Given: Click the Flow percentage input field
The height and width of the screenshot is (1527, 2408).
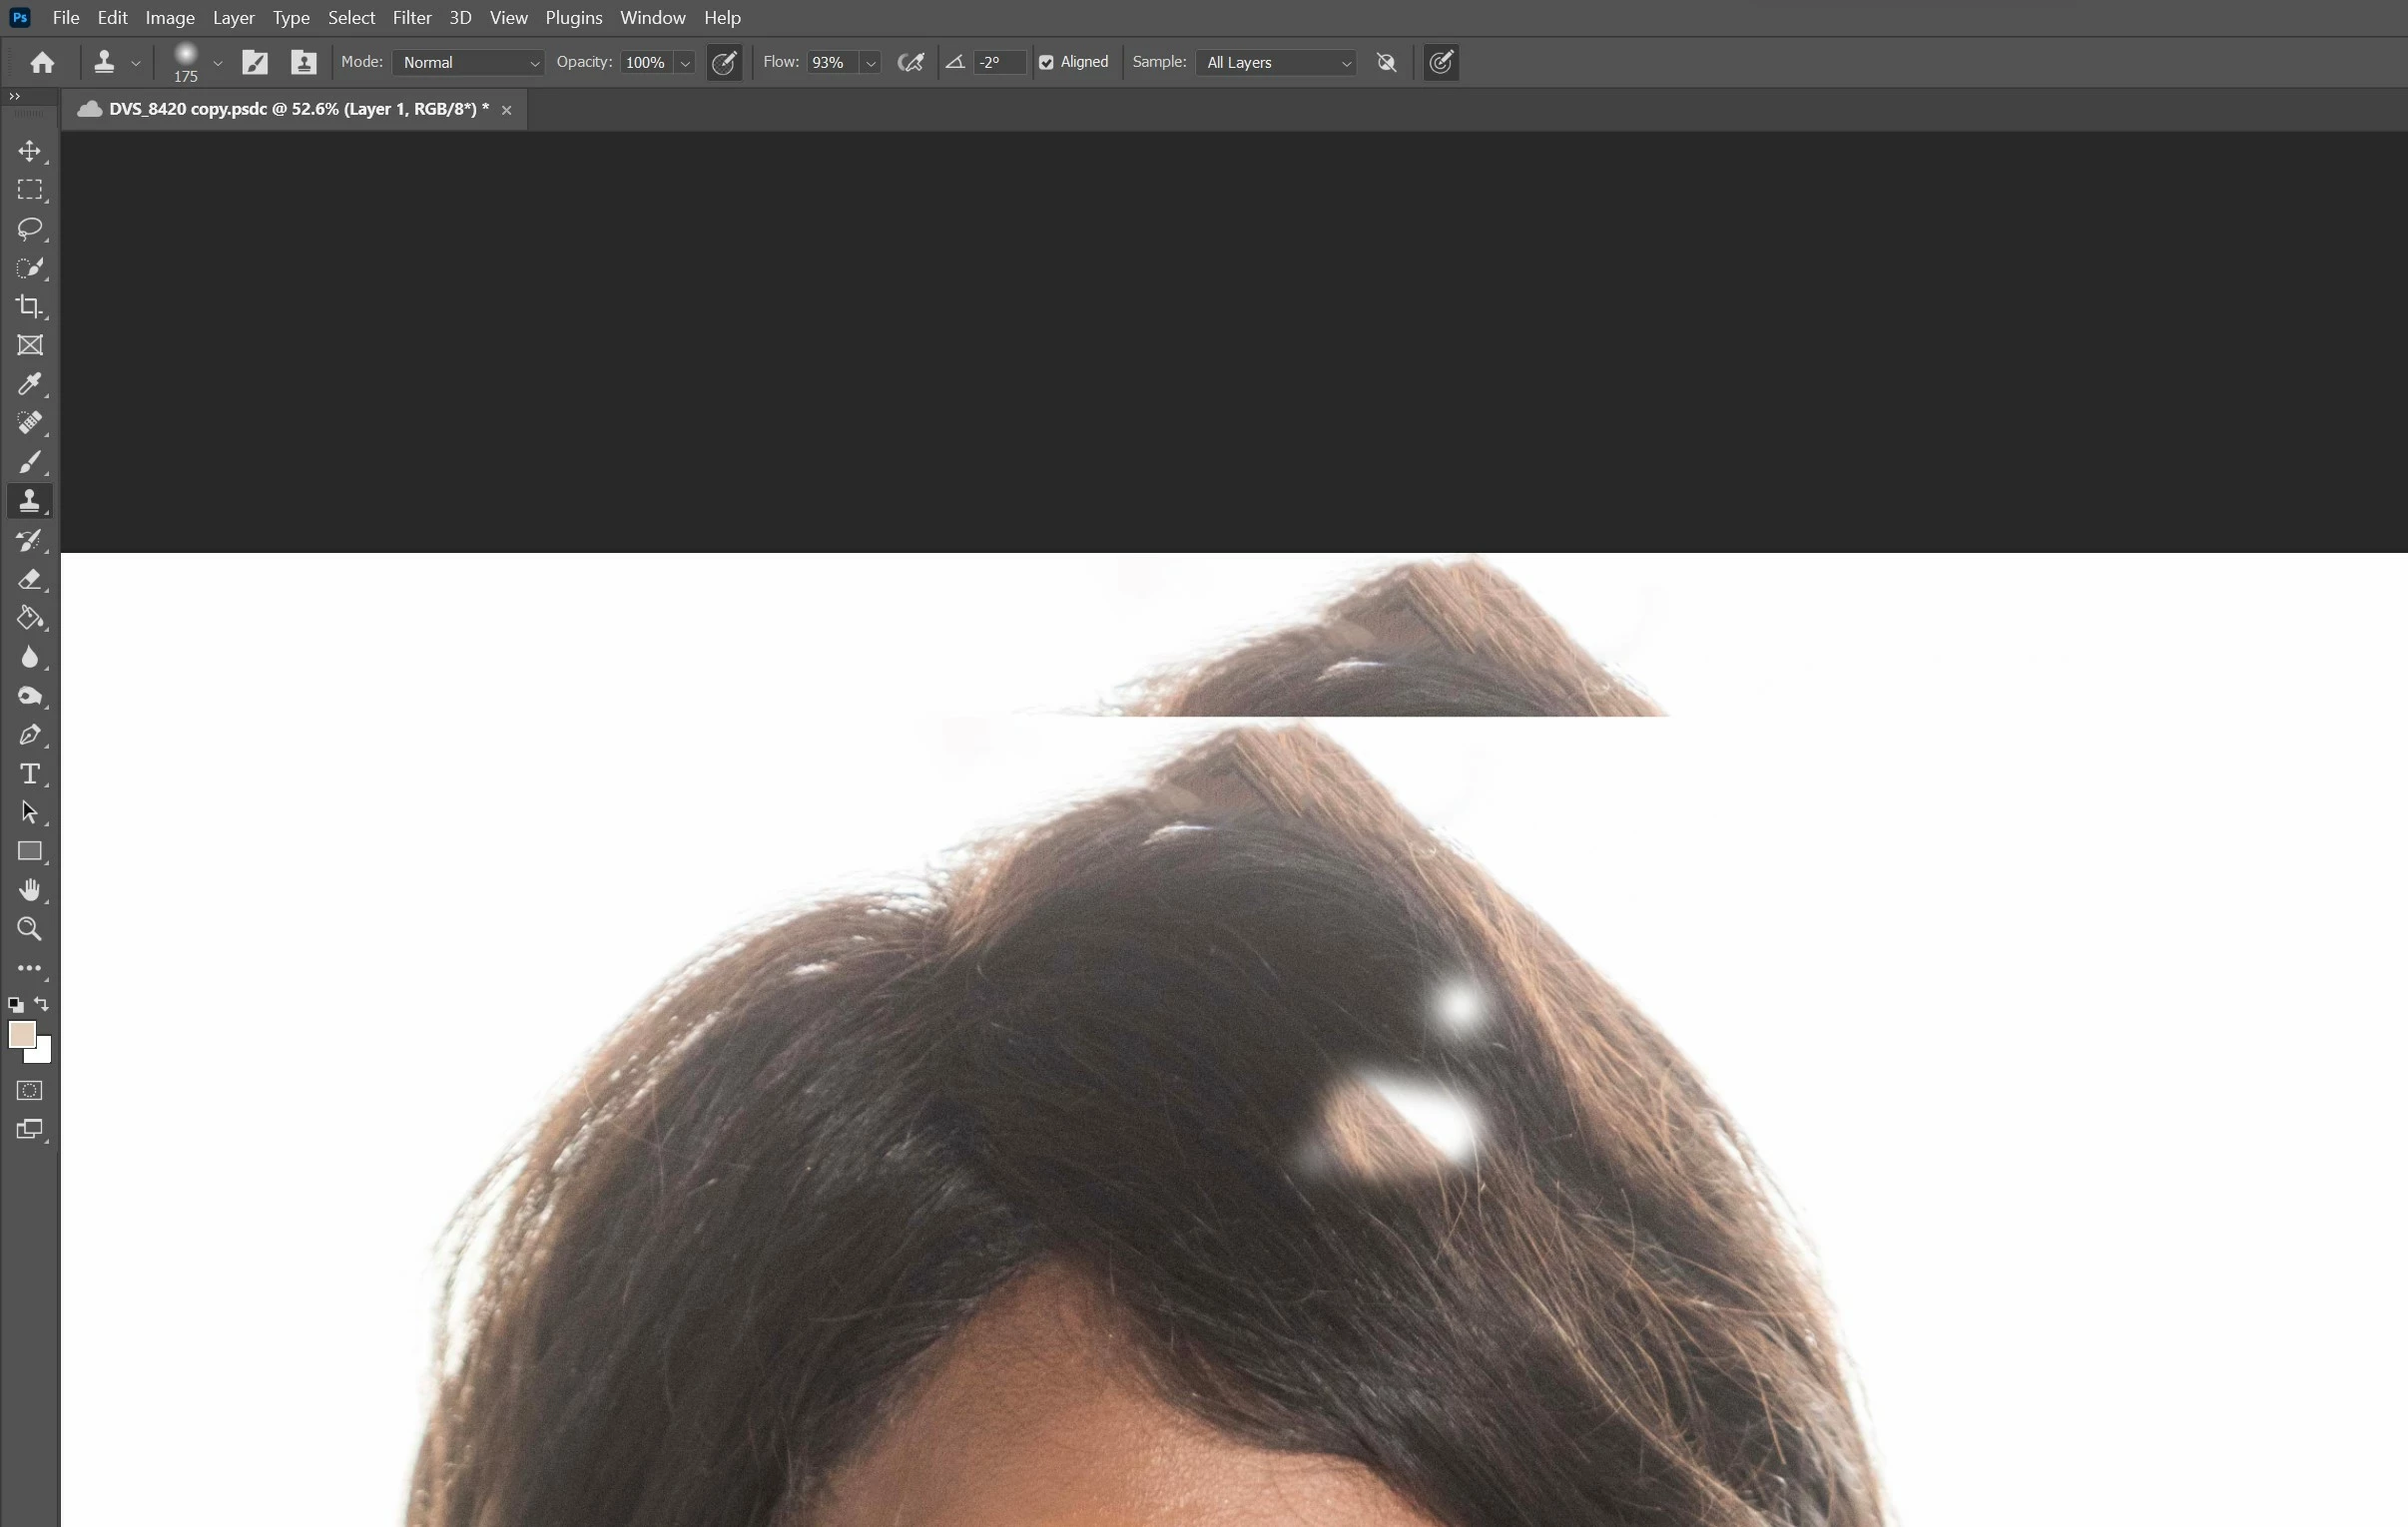Looking at the screenshot, I should pos(831,62).
